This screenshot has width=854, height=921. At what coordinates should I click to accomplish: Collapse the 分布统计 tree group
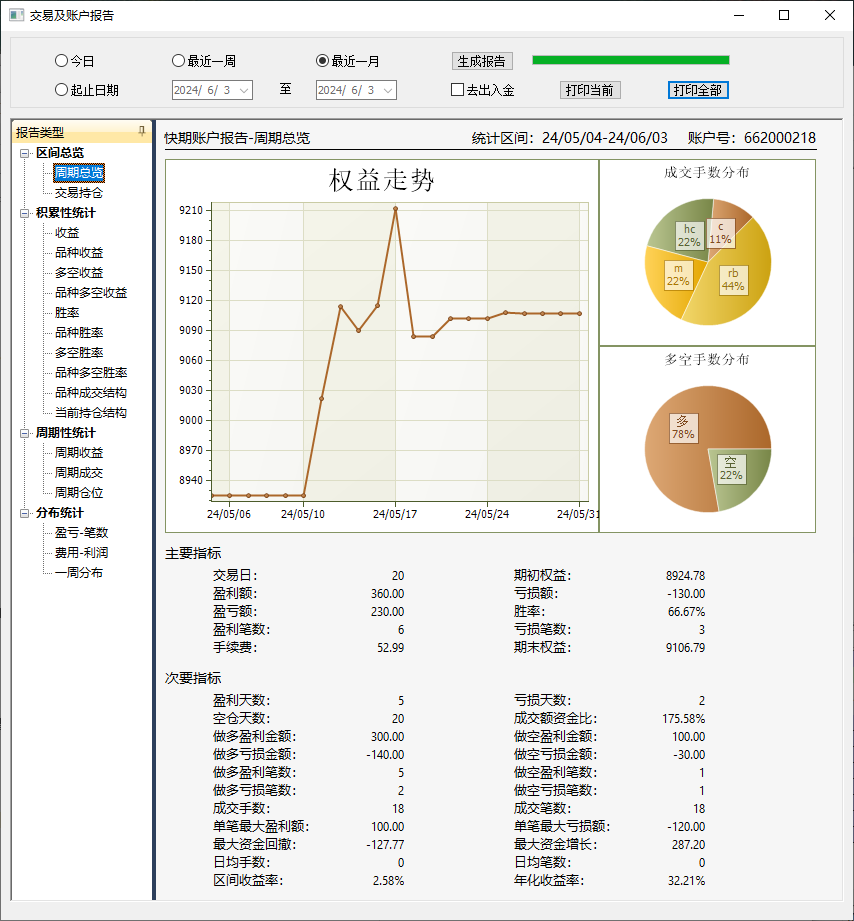25,513
